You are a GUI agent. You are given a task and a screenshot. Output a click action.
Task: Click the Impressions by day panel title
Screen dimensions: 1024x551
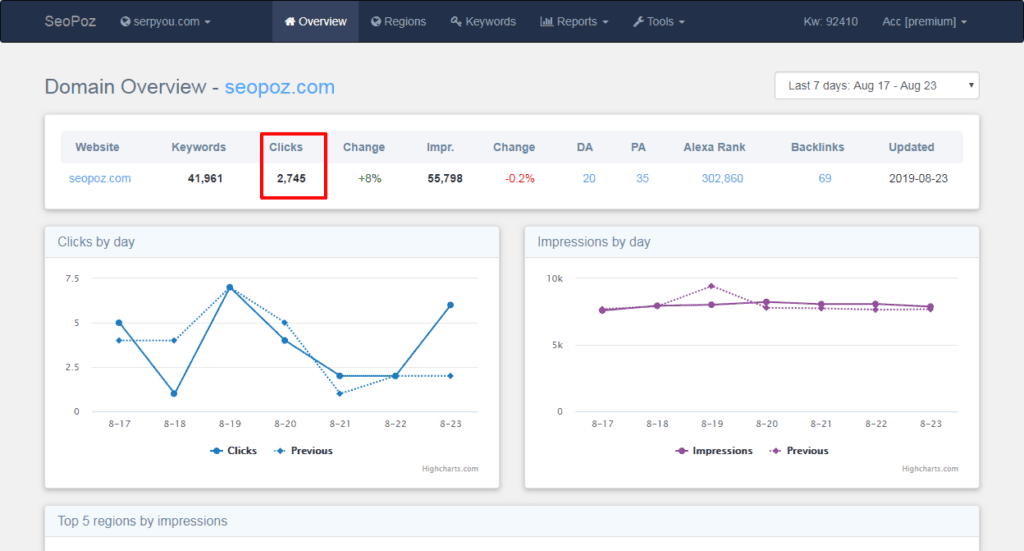[594, 242]
